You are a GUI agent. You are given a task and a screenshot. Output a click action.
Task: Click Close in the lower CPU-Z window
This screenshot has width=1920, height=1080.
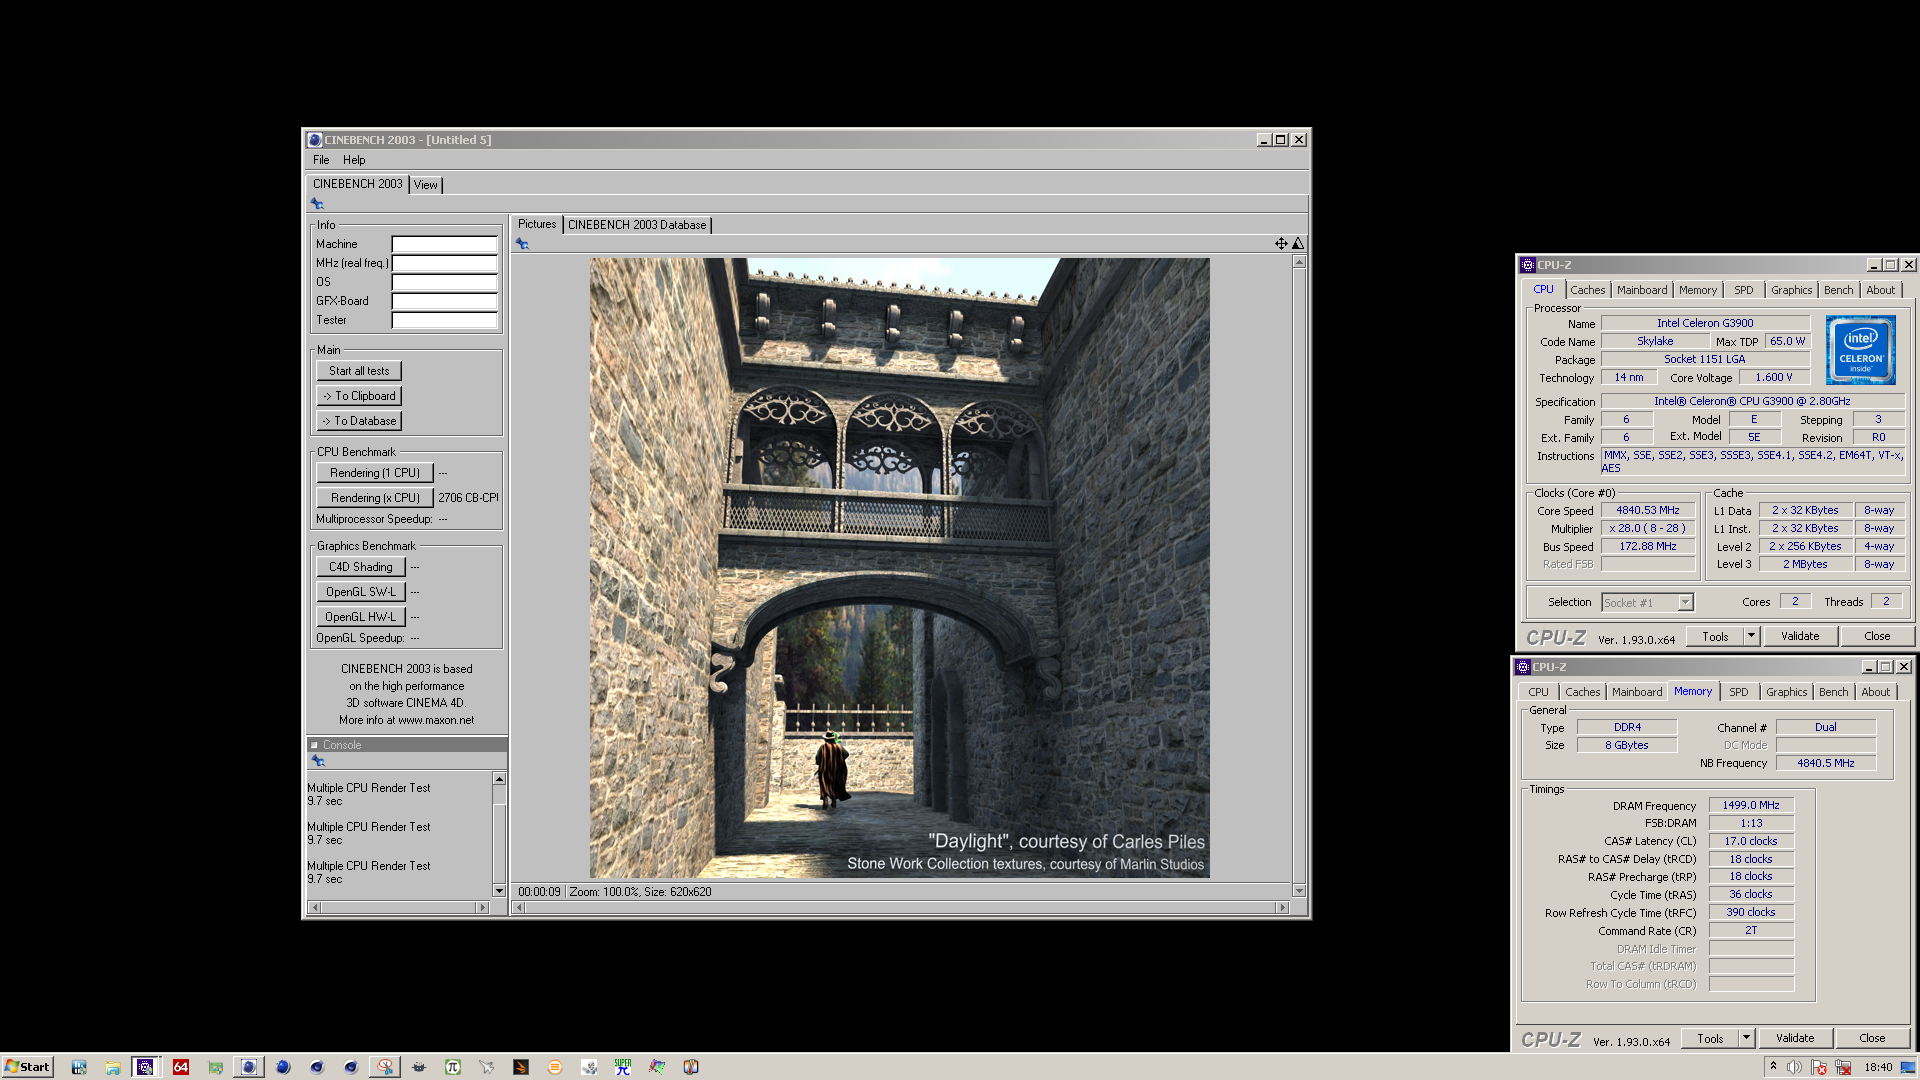(1872, 1038)
